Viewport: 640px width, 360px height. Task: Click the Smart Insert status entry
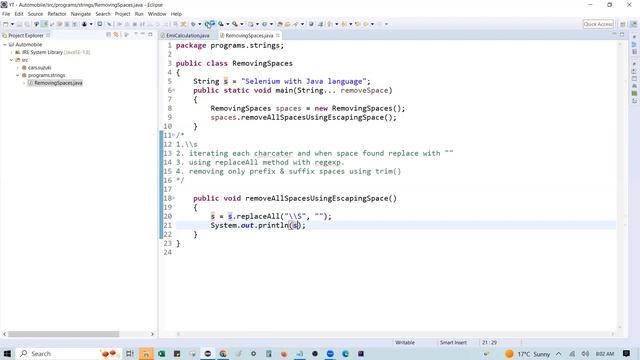[x=453, y=342]
